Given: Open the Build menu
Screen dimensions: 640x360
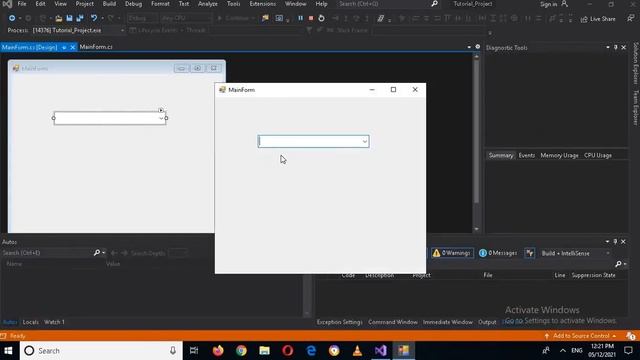Looking at the screenshot, I should click(x=109, y=4).
